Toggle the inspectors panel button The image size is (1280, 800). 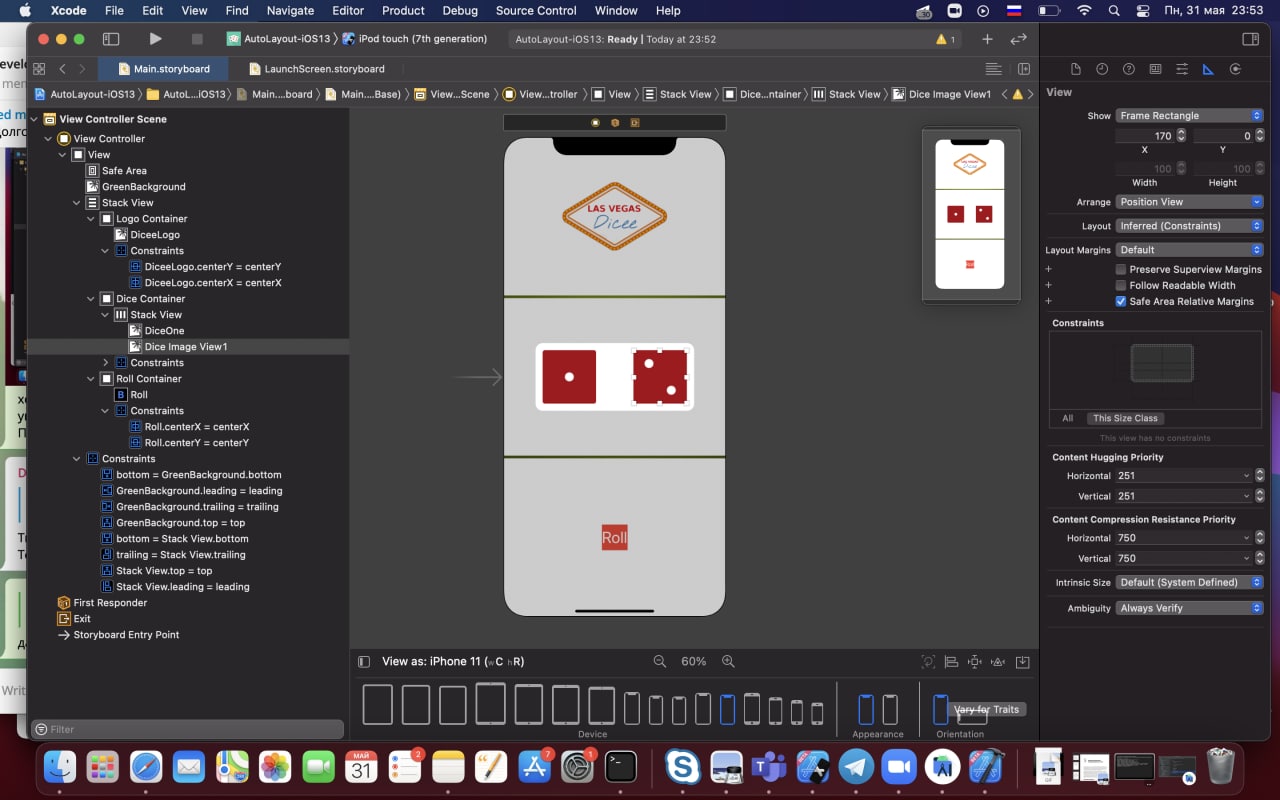(1250, 39)
